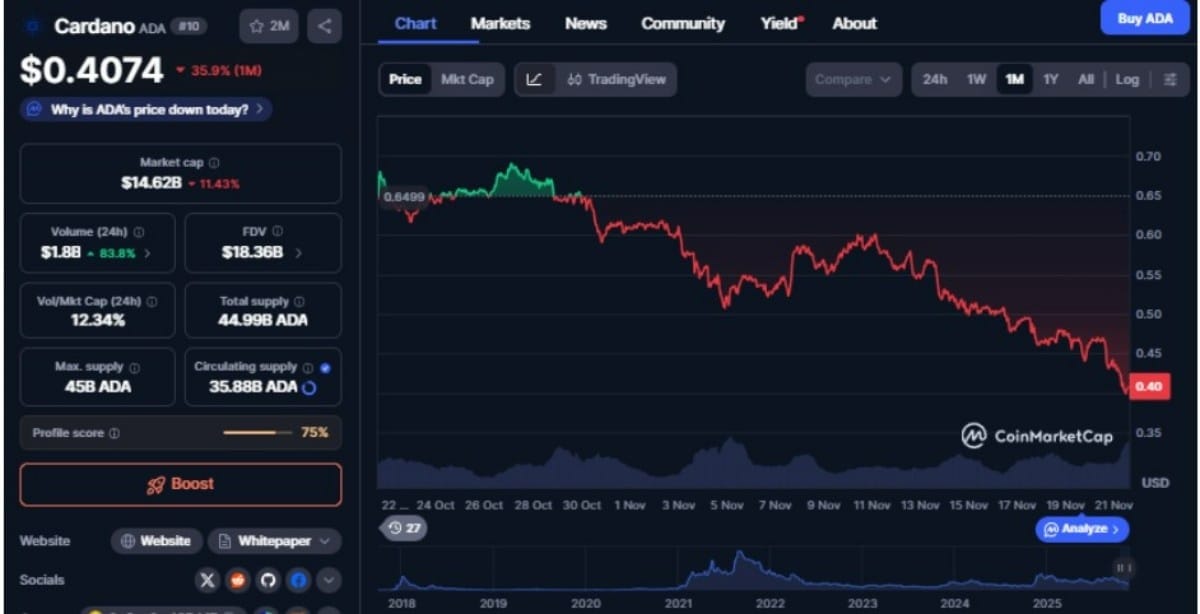
Task: Show Max. supply info icon
Action: [x=134, y=367]
